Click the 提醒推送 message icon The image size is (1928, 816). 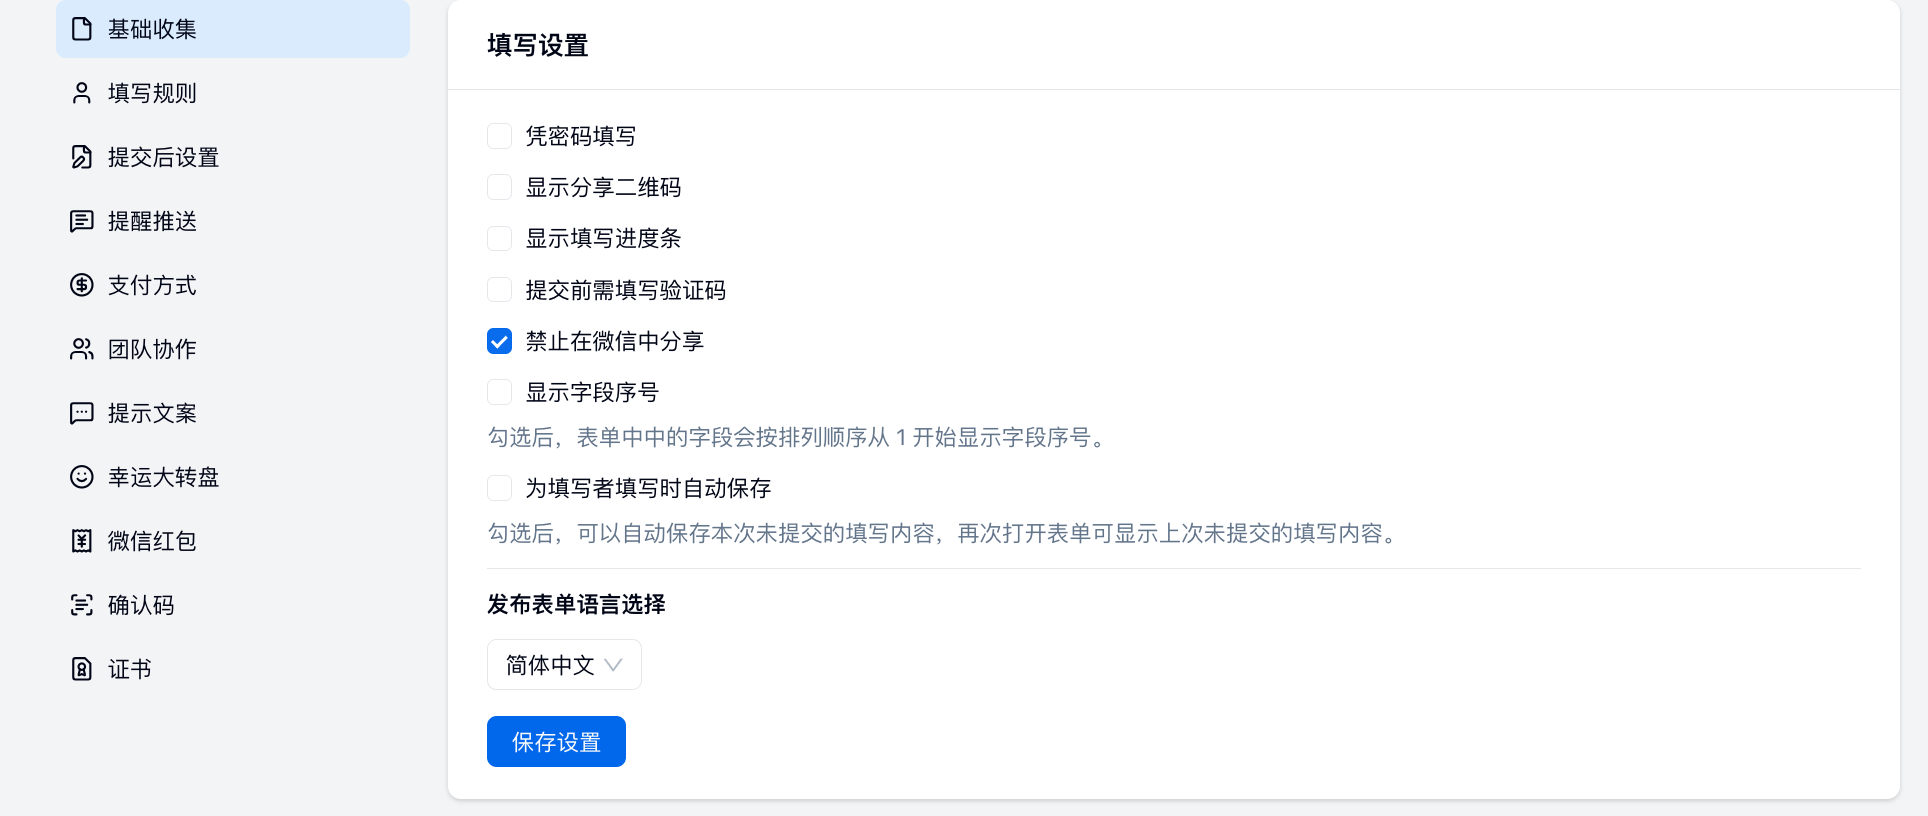[x=82, y=221]
